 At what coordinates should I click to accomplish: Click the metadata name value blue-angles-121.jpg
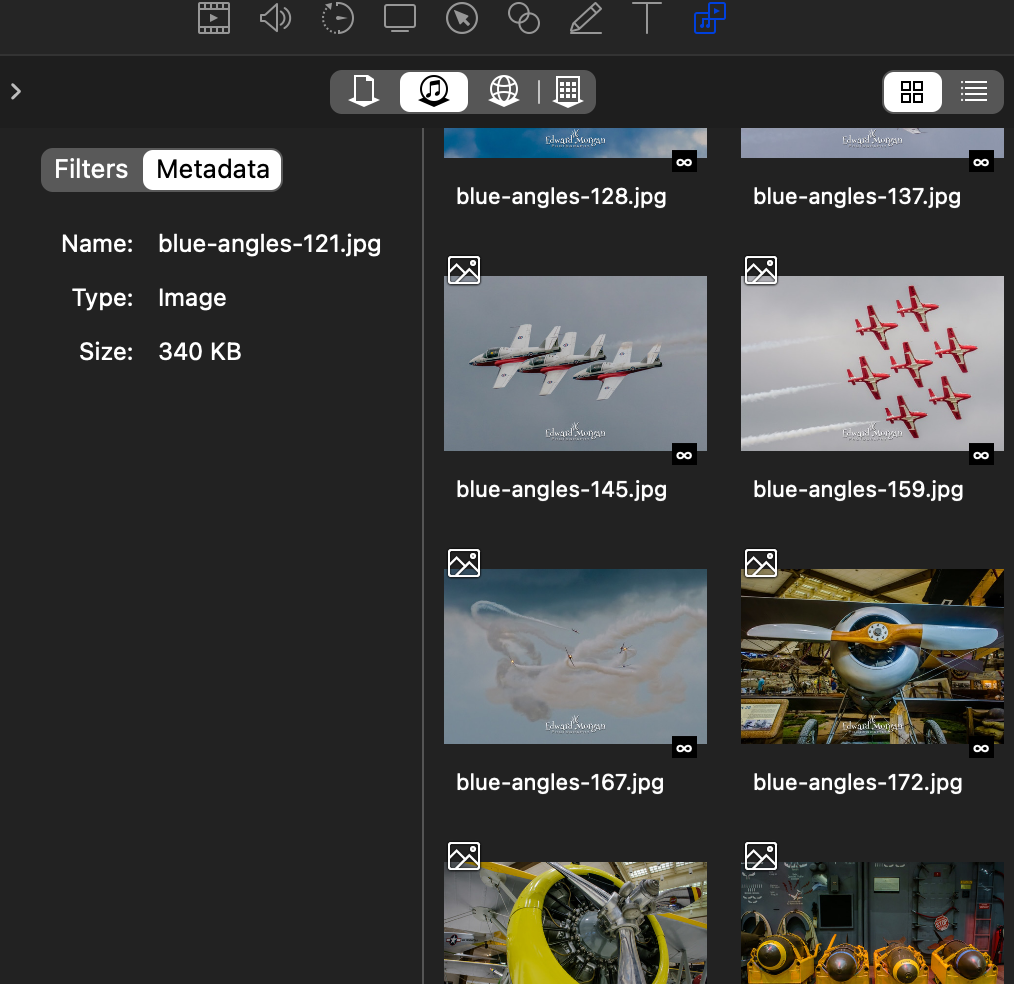[x=270, y=244]
